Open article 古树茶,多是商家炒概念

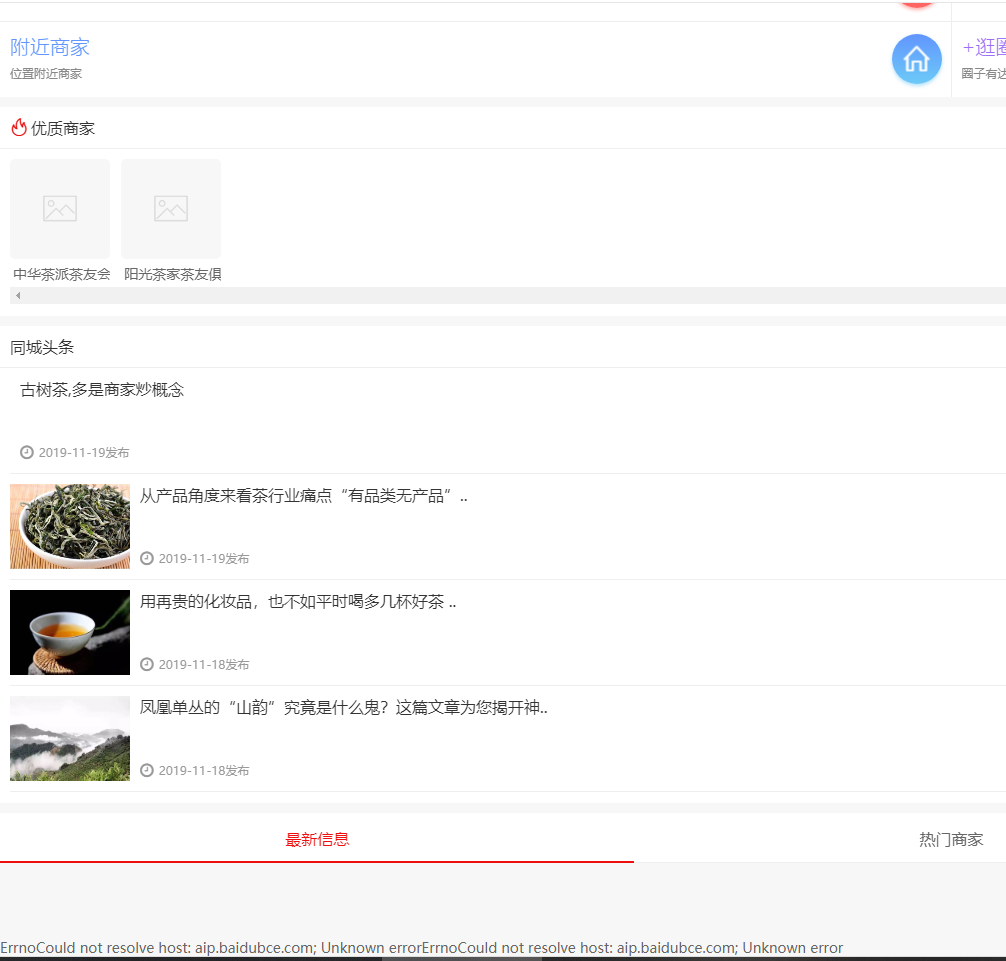102,390
